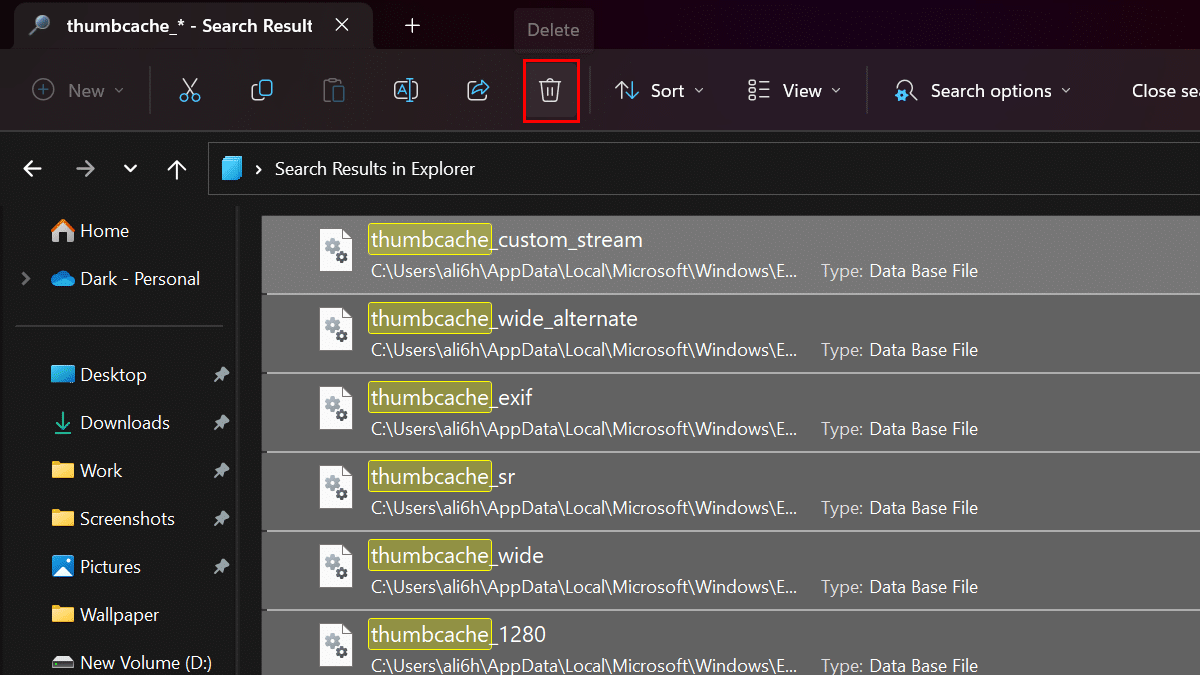The image size is (1200, 675).
Task: Click the Copy icon in toolbar
Action: pos(262,91)
